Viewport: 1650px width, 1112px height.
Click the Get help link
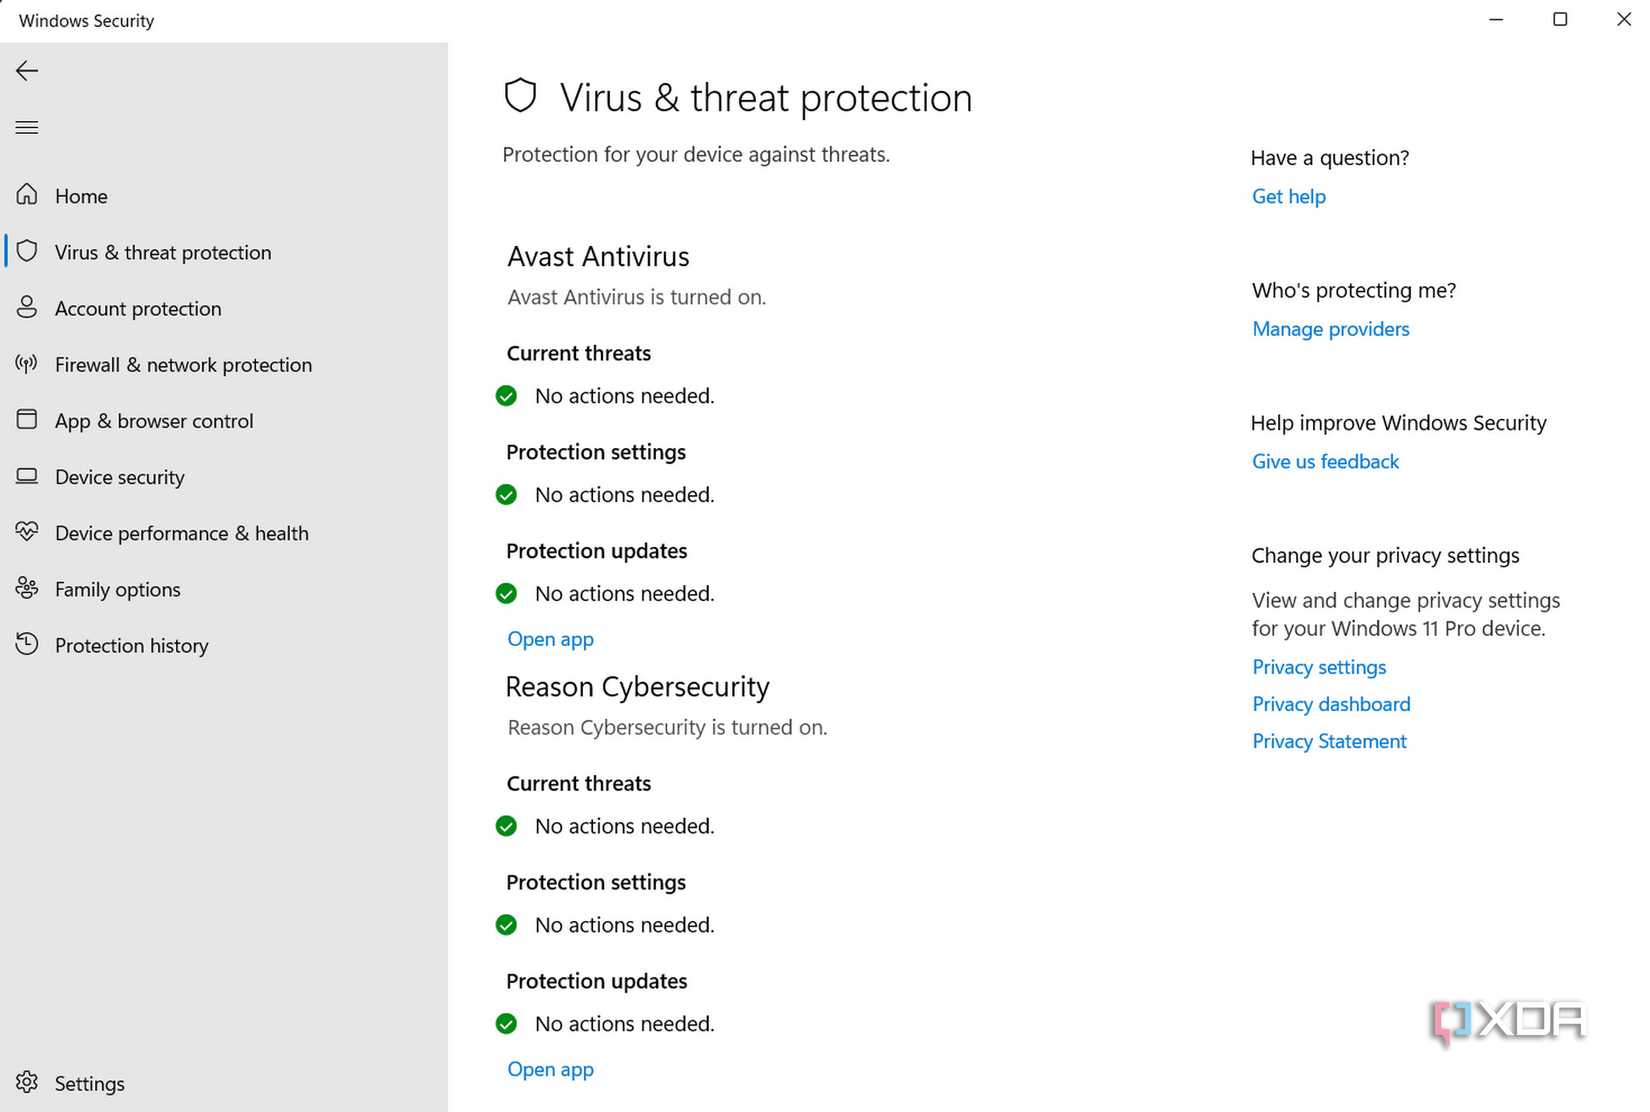tap(1289, 196)
